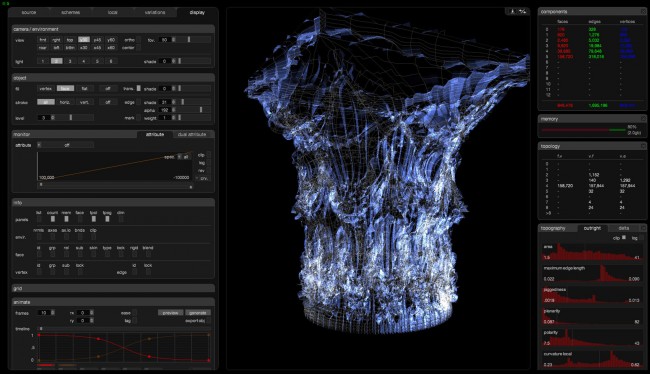
Task: Set the view to top
Action: click(70, 40)
